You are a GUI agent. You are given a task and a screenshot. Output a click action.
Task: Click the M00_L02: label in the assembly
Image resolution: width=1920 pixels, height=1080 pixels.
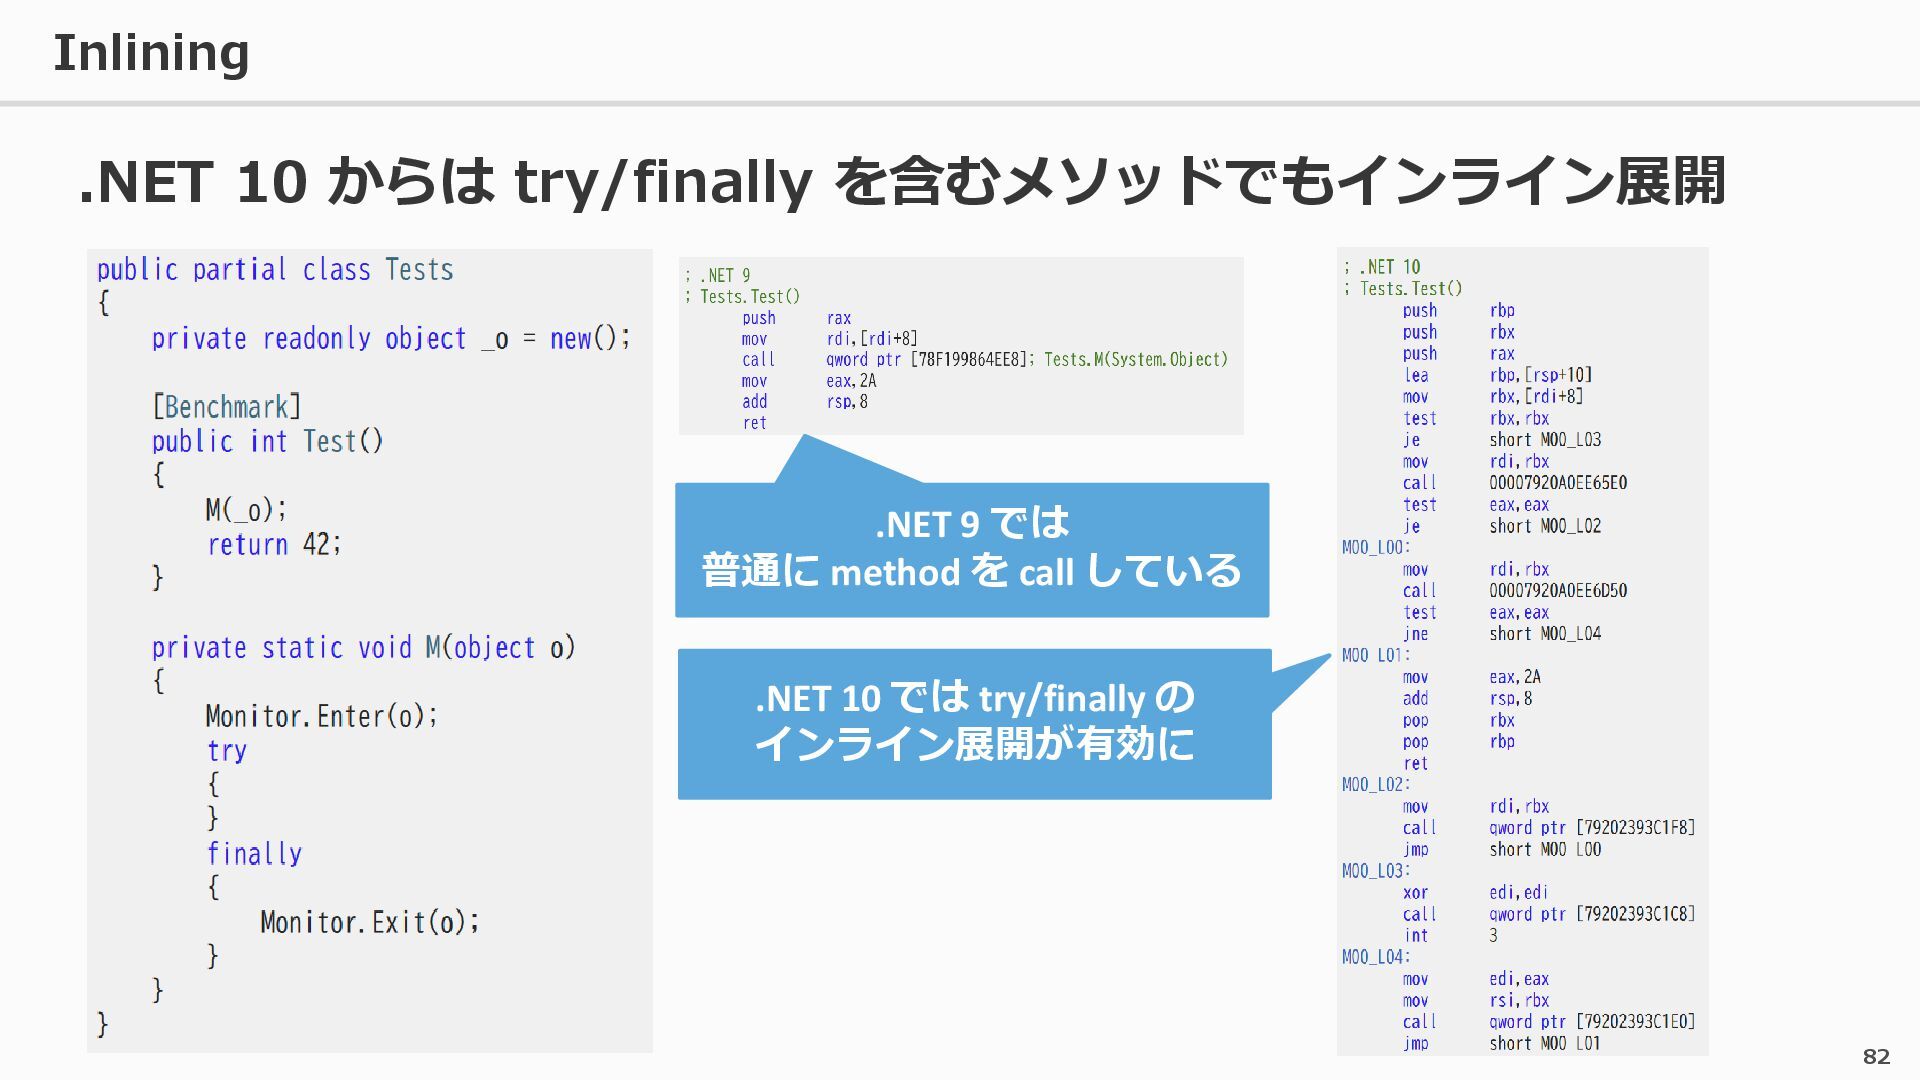[1375, 785]
